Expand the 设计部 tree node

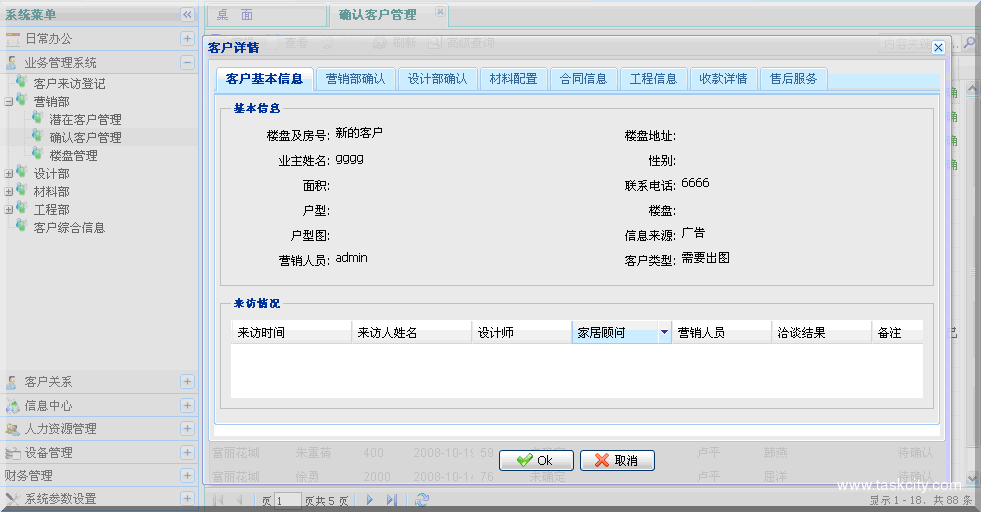click(9, 174)
